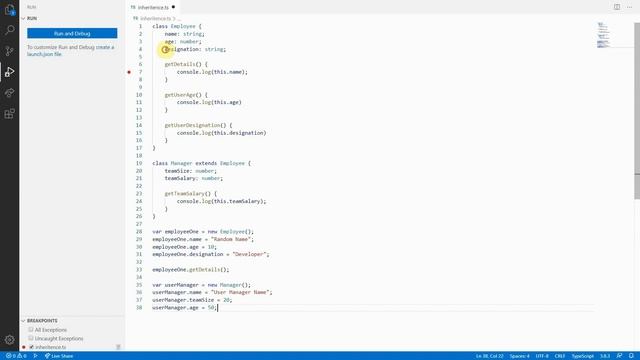Image resolution: width=640 pixels, height=360 pixels.
Task: Open the Extensions view
Action: click(x=9, y=113)
